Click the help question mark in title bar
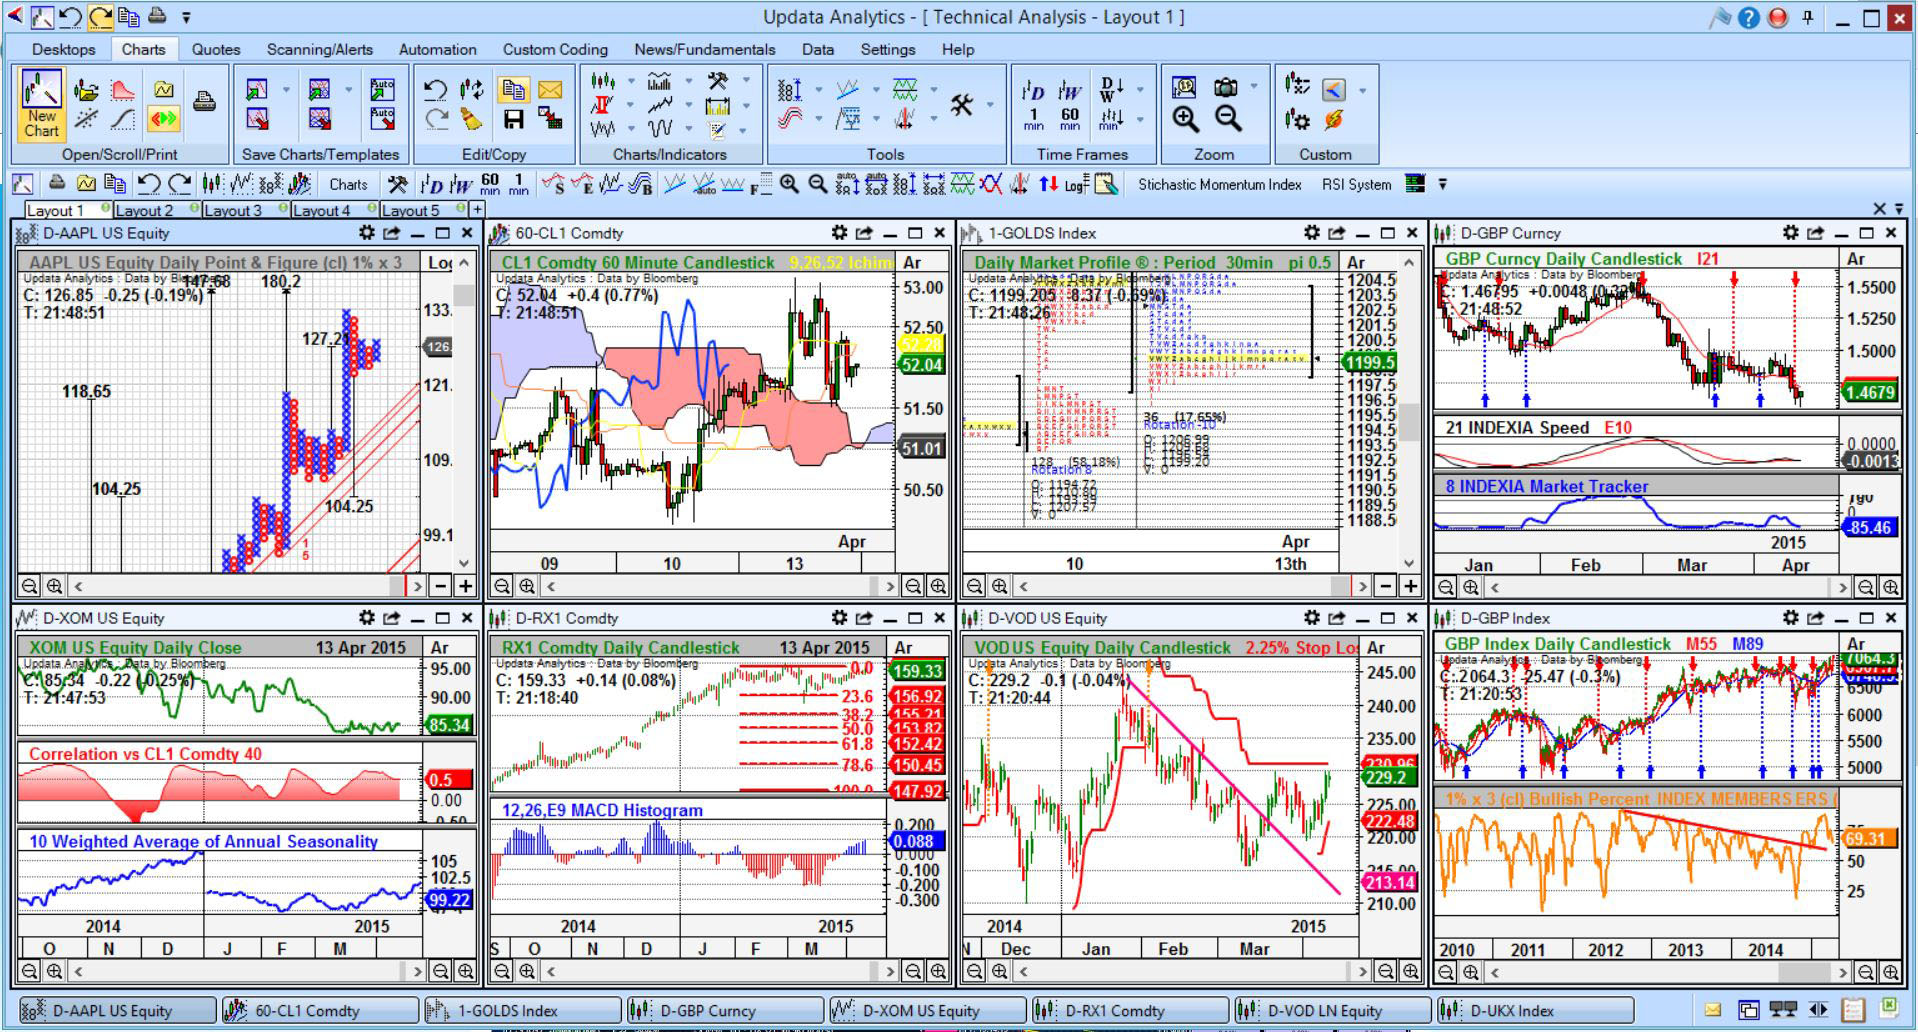 pos(1748,17)
